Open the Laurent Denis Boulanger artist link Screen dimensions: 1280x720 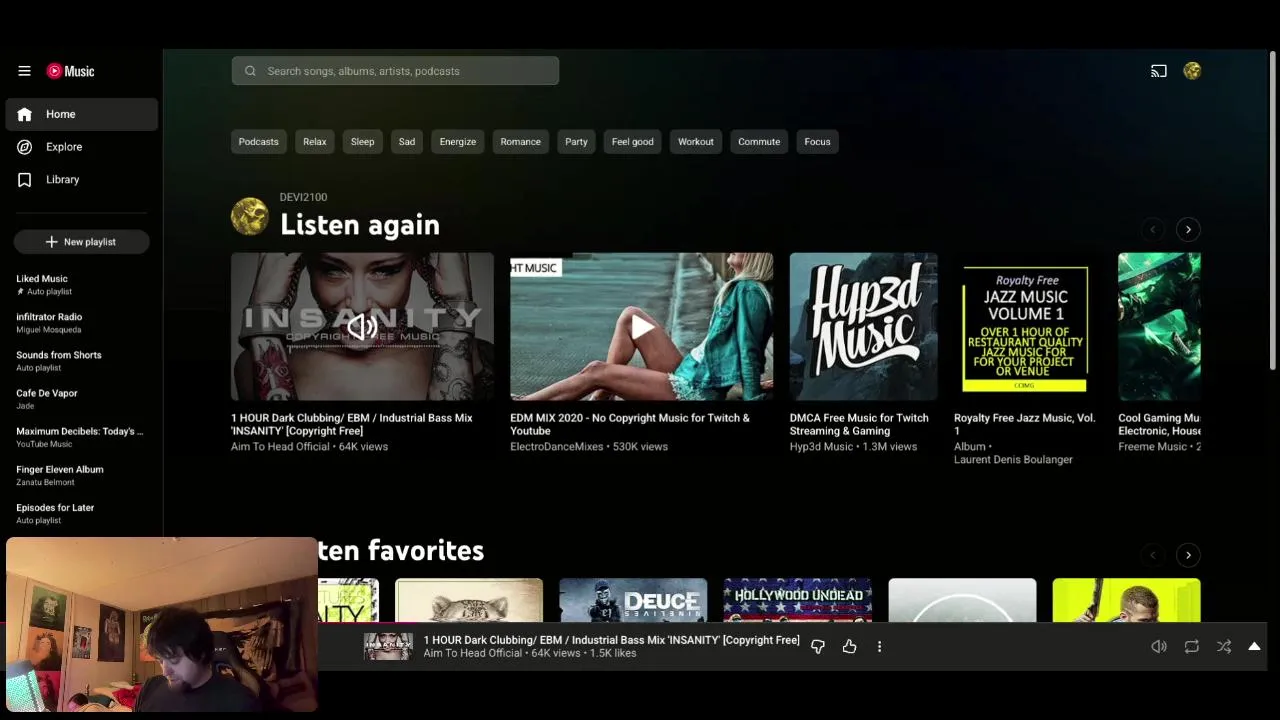tap(1013, 460)
